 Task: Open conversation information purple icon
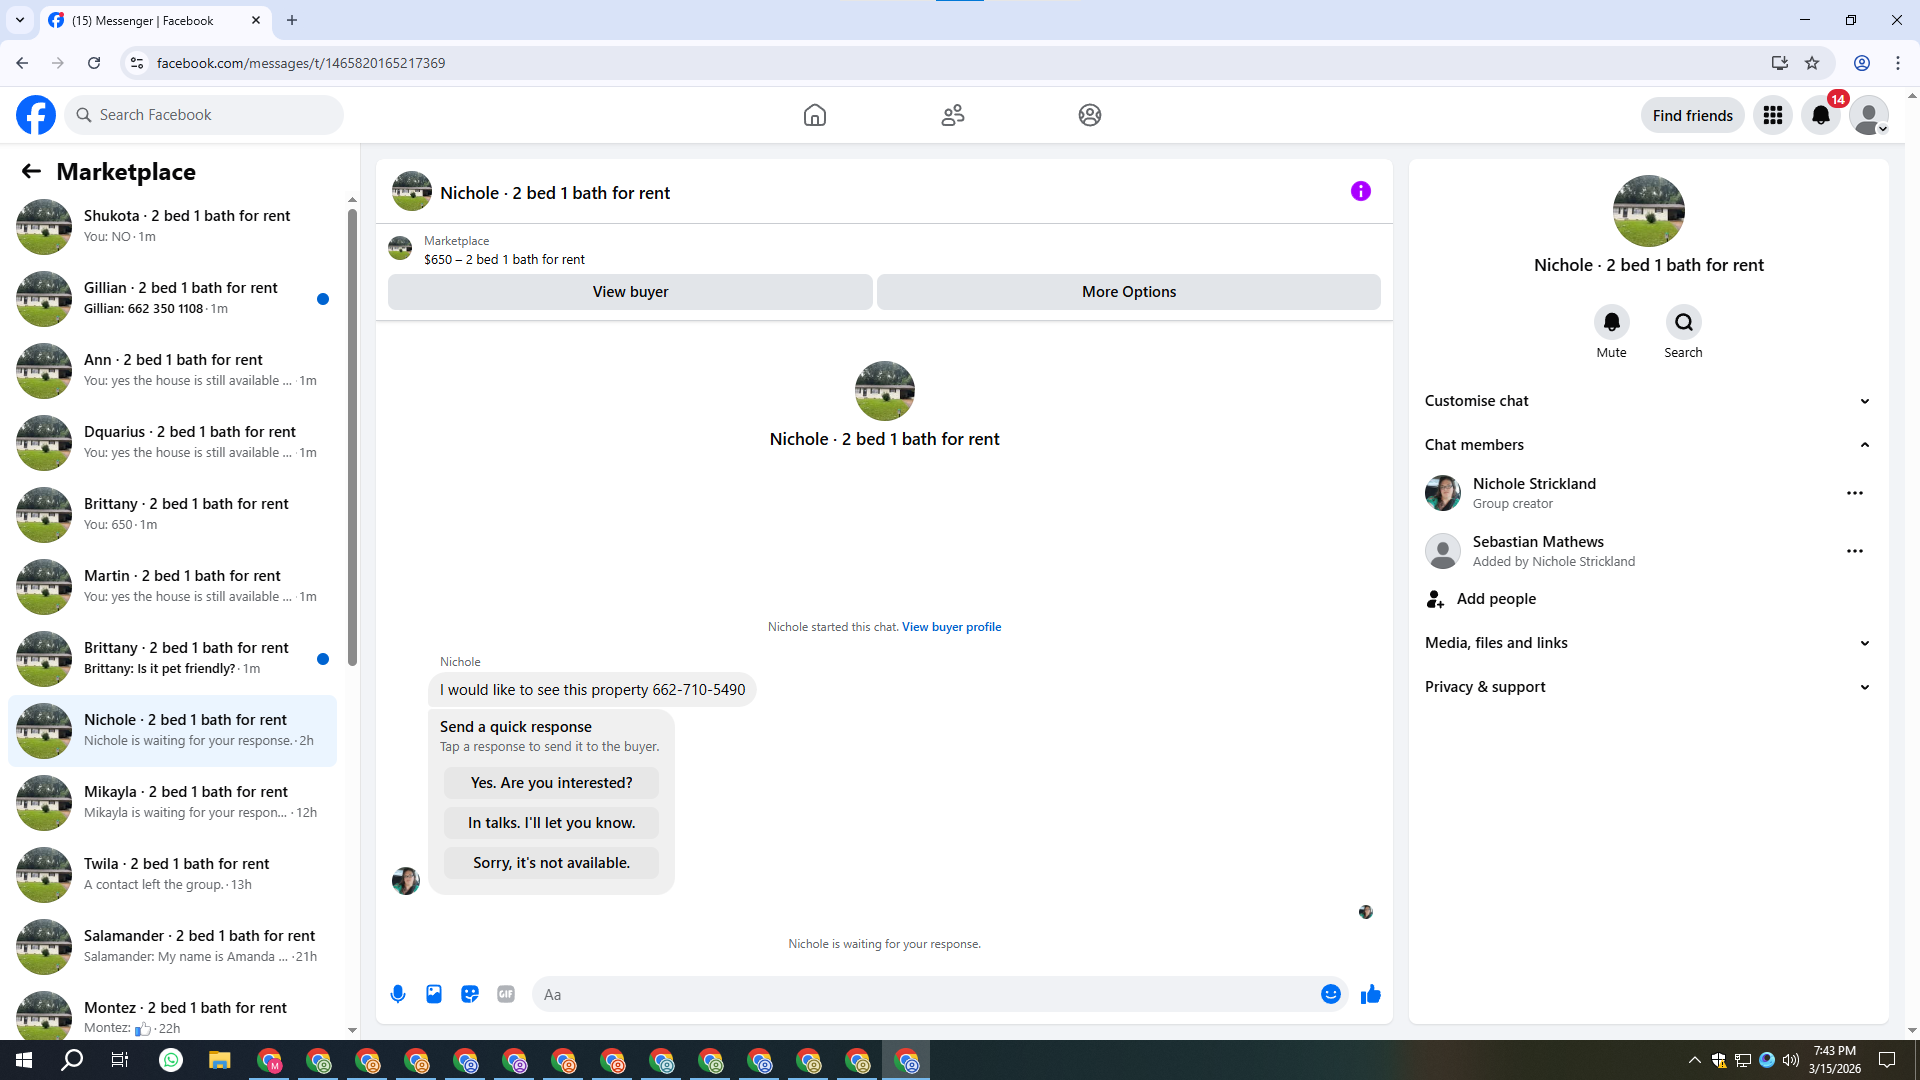pos(1361,191)
